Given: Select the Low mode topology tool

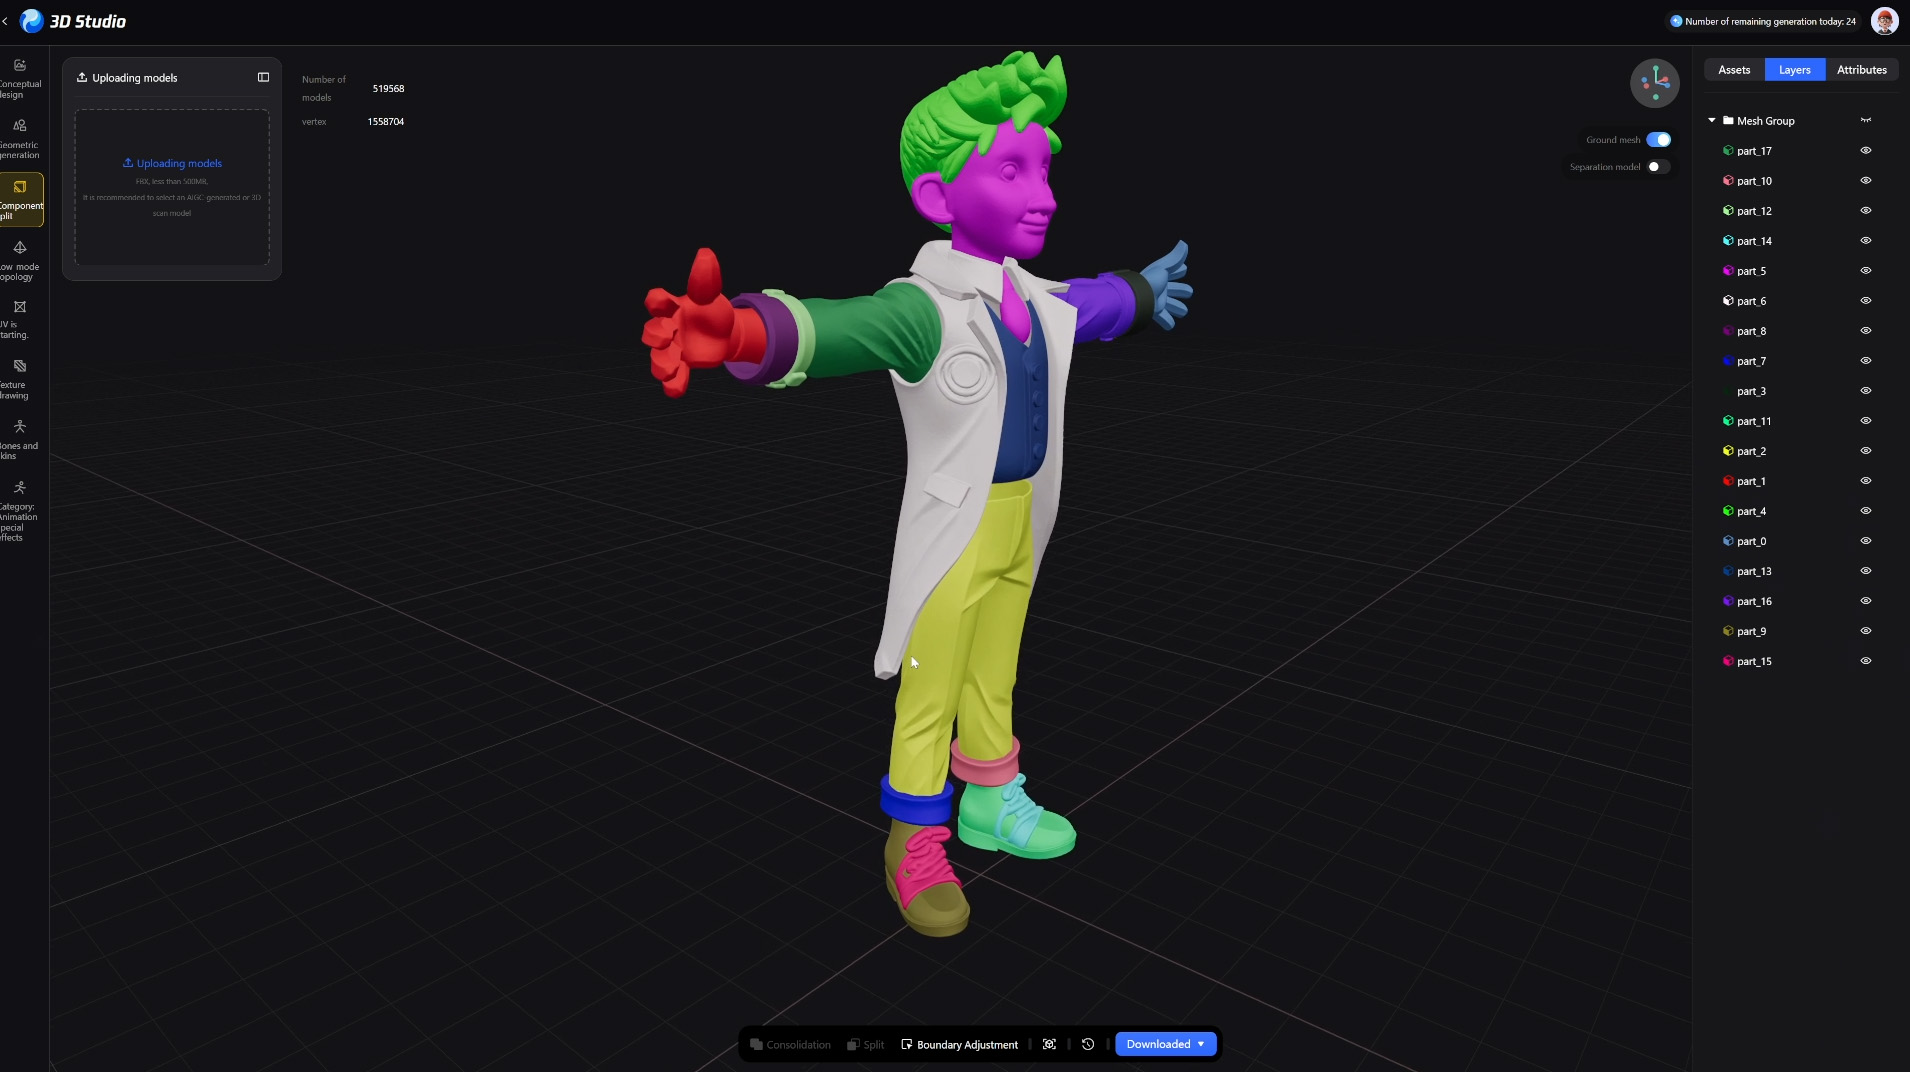Looking at the screenshot, I should [20, 259].
